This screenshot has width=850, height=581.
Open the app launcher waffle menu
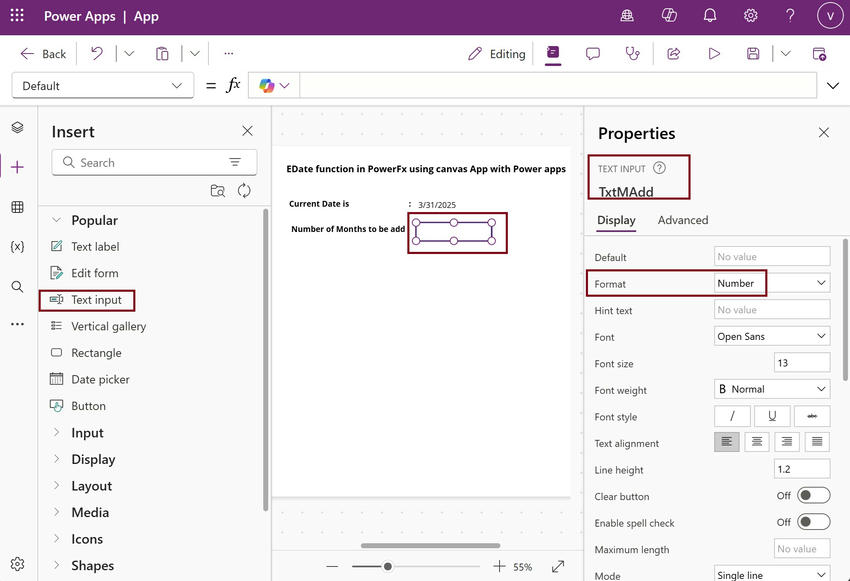pos(17,16)
